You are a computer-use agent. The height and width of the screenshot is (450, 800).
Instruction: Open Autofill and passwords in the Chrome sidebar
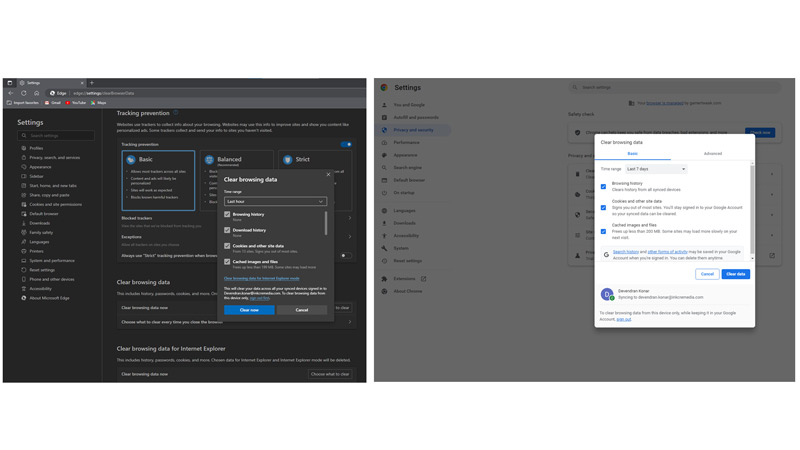tap(416, 117)
